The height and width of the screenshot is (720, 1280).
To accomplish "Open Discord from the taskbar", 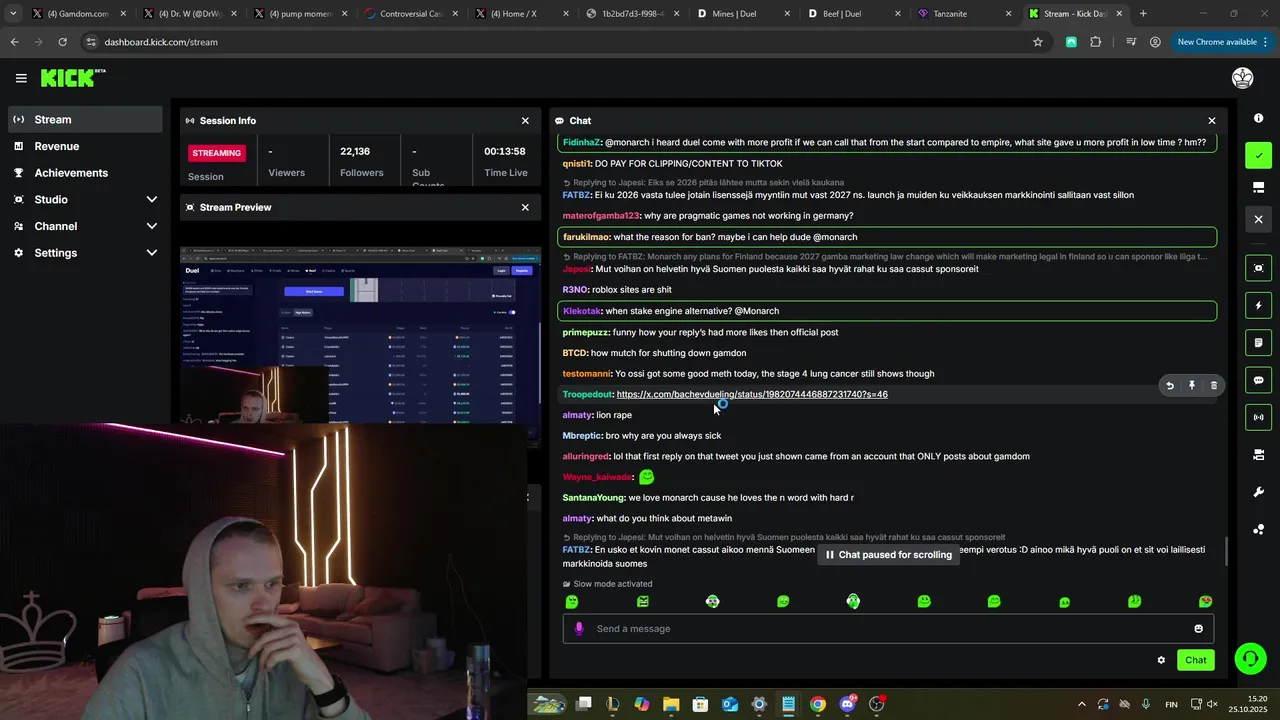I will (848, 704).
